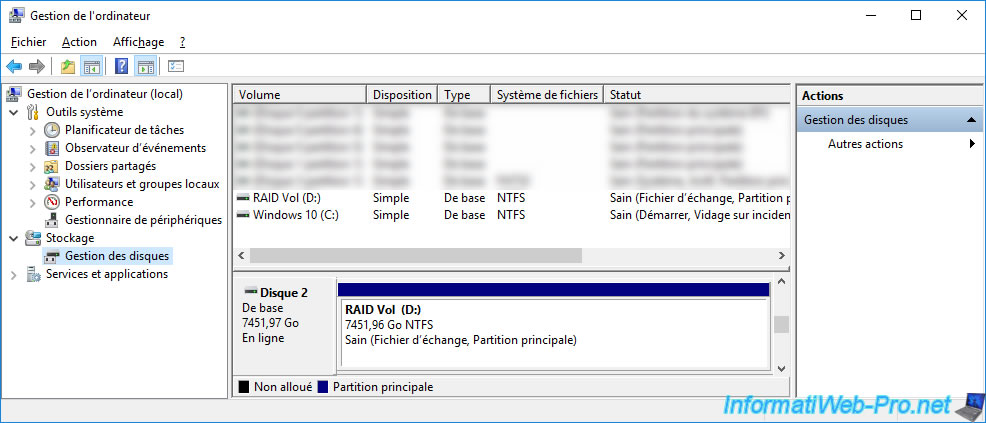Click Autres actions in Actions pane
The image size is (986, 423).
pyautogui.click(x=865, y=144)
